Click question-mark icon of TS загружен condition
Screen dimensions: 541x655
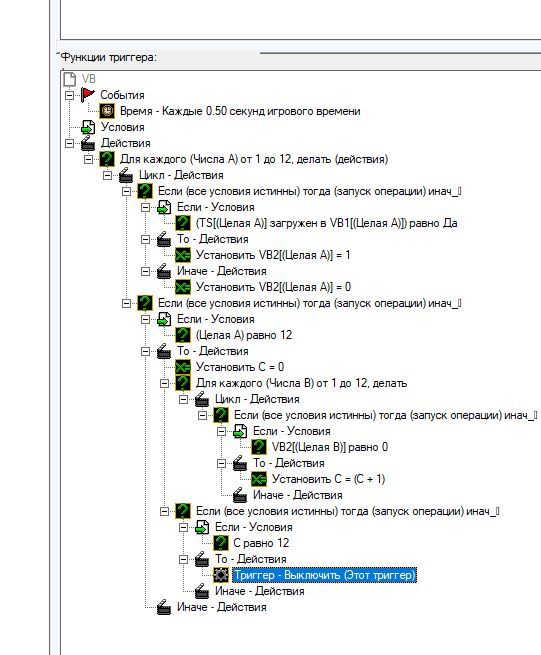coord(183,223)
